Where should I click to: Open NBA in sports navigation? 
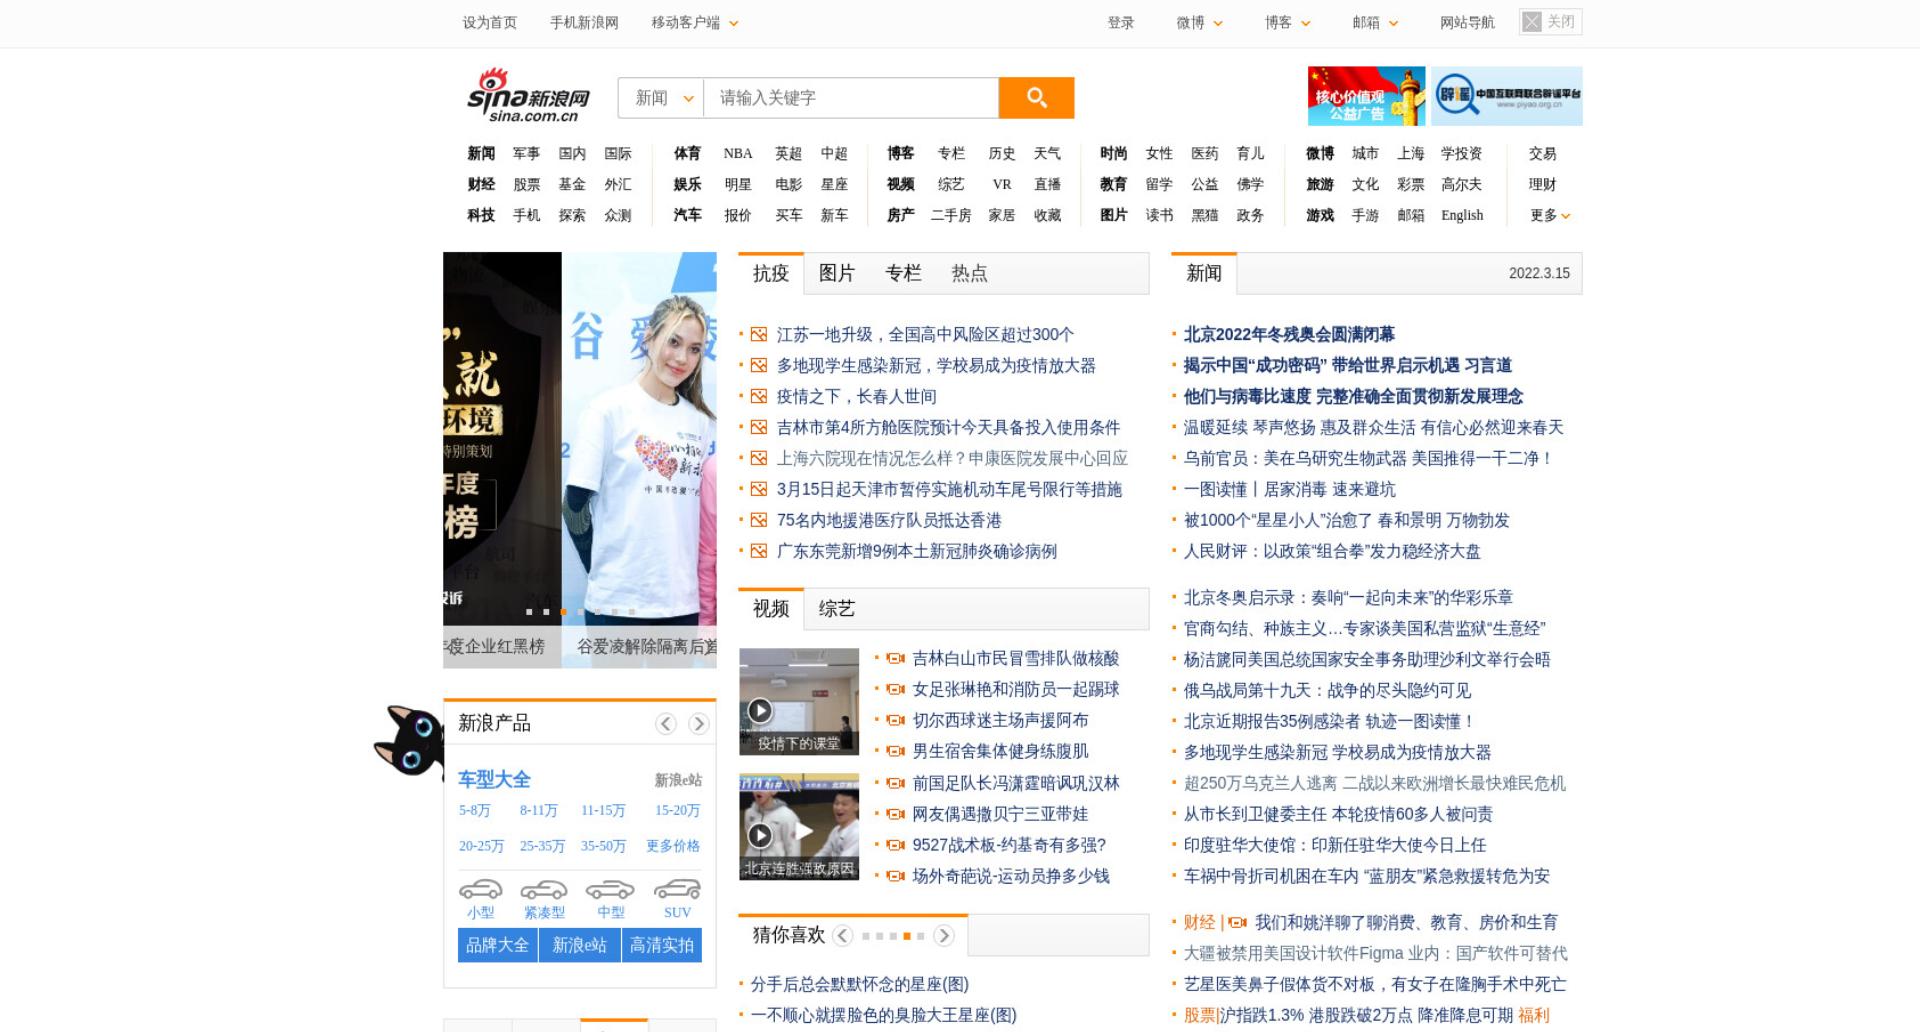point(738,154)
